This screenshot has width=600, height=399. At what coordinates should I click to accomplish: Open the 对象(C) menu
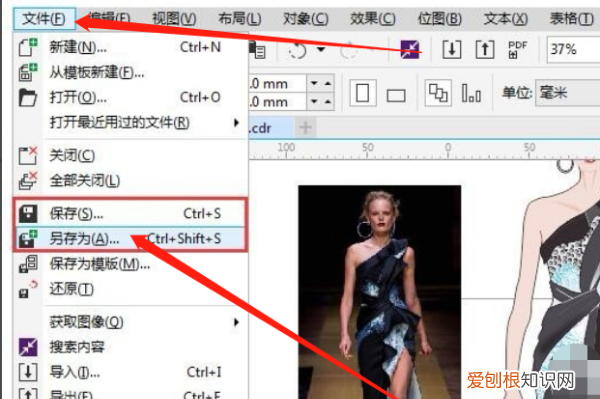point(305,18)
